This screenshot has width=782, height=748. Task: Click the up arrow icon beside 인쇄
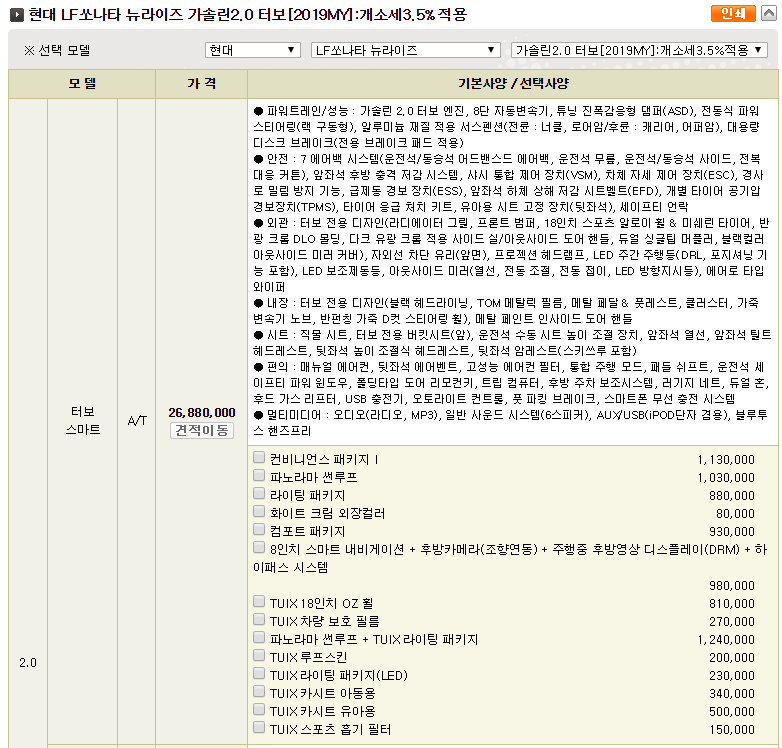click(x=769, y=13)
